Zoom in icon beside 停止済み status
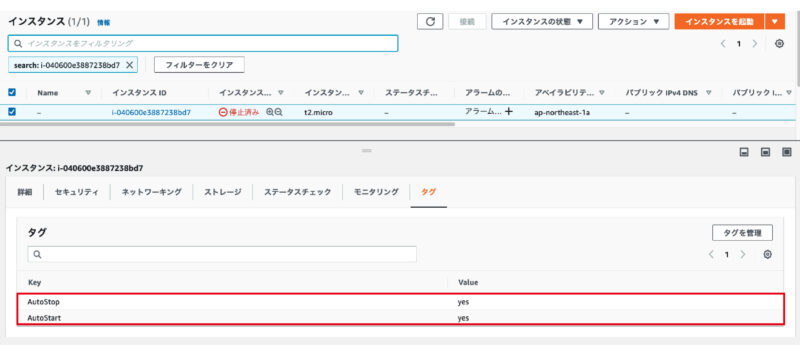This screenshot has width=800, height=361. point(270,112)
